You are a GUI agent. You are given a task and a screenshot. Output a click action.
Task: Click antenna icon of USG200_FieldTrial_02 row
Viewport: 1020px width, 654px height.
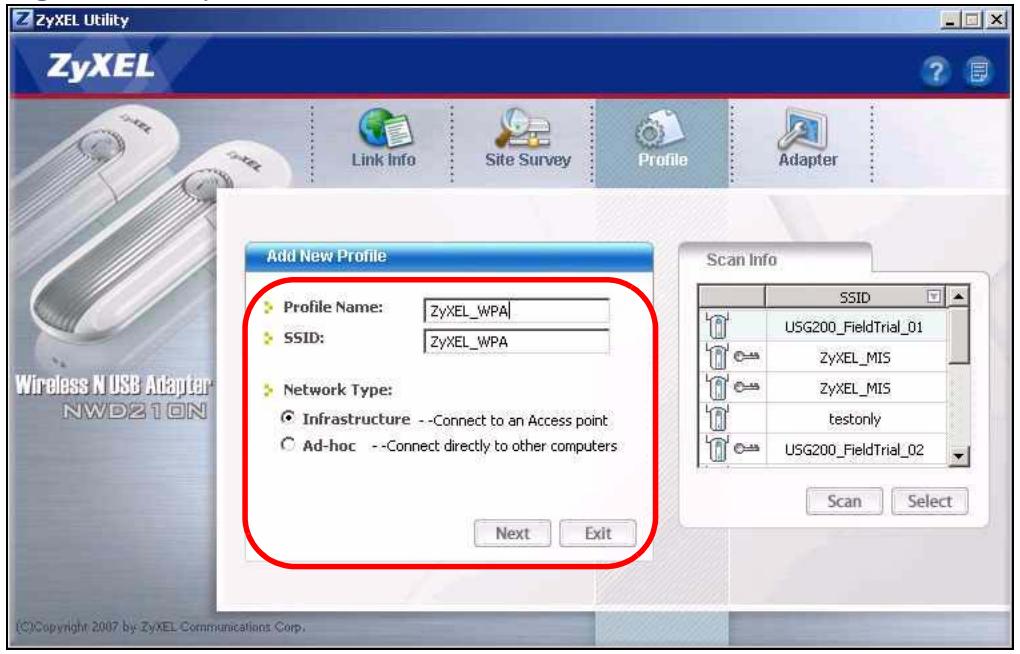(x=718, y=448)
